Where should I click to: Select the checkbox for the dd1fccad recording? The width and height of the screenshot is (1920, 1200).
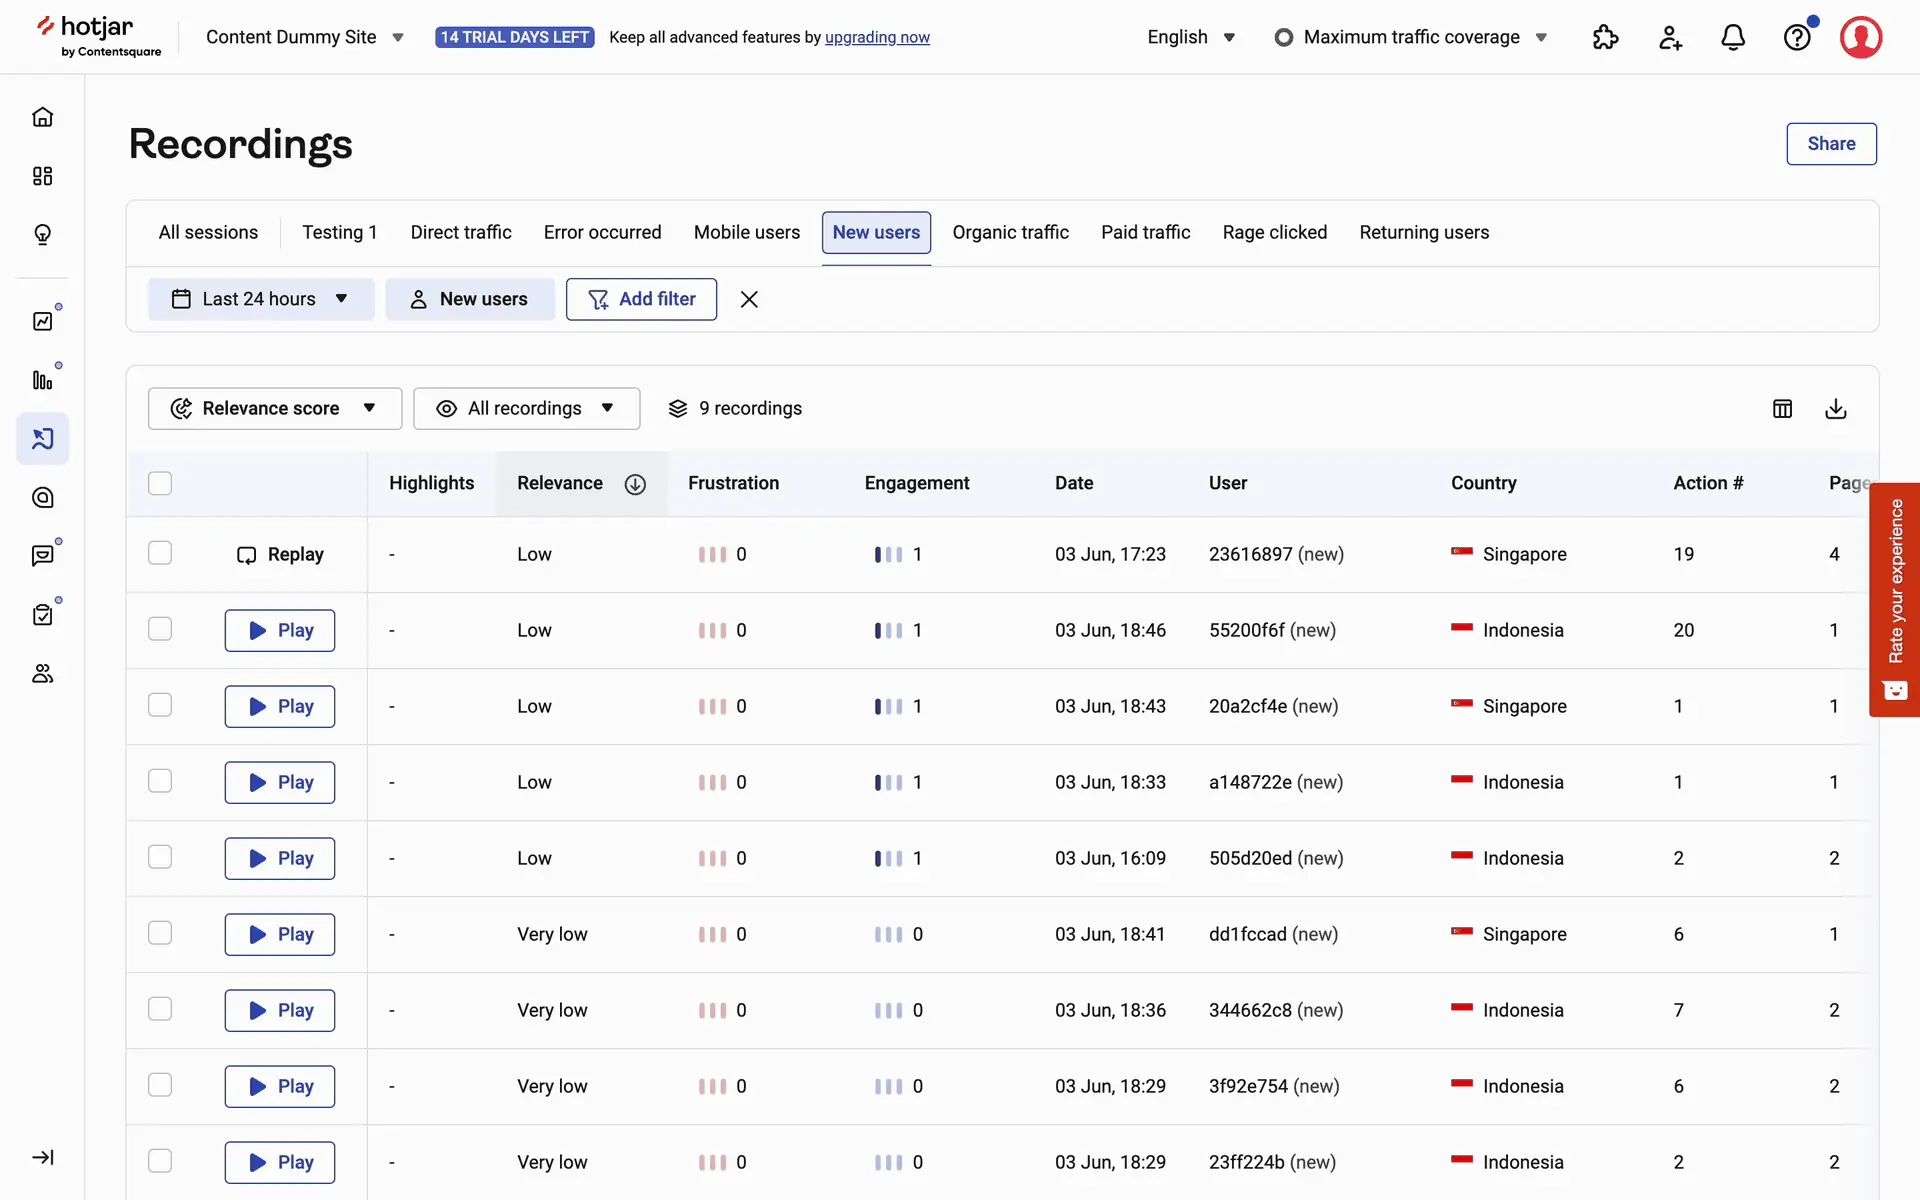click(x=160, y=933)
